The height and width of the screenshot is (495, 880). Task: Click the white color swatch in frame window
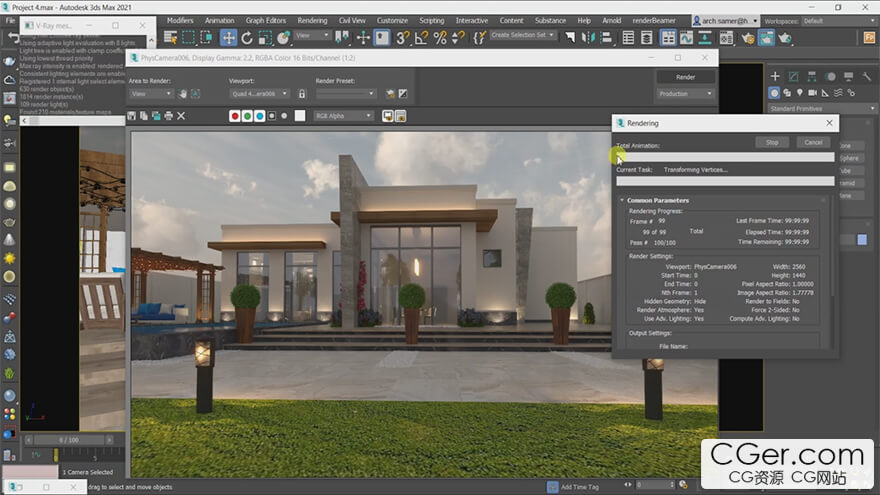coord(300,116)
